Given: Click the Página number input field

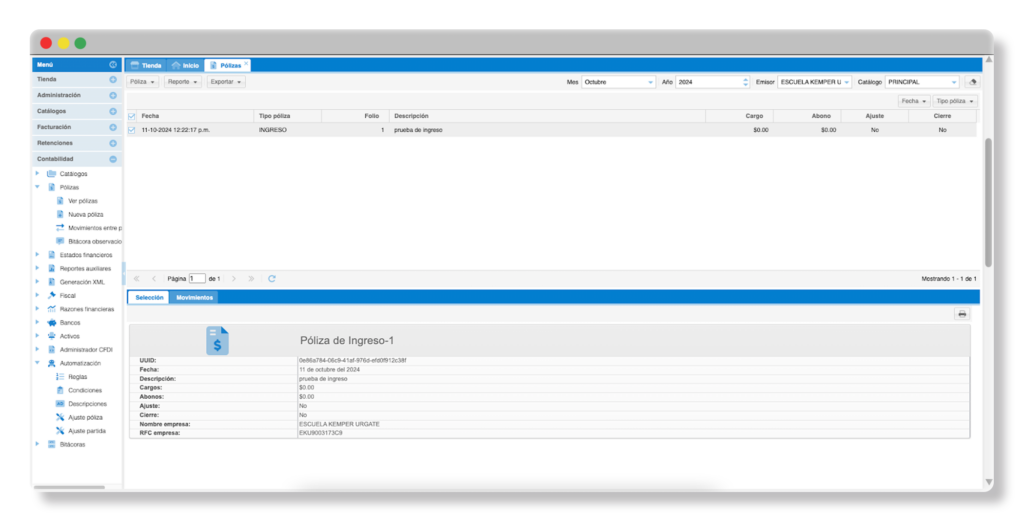Looking at the screenshot, I should coord(197,278).
